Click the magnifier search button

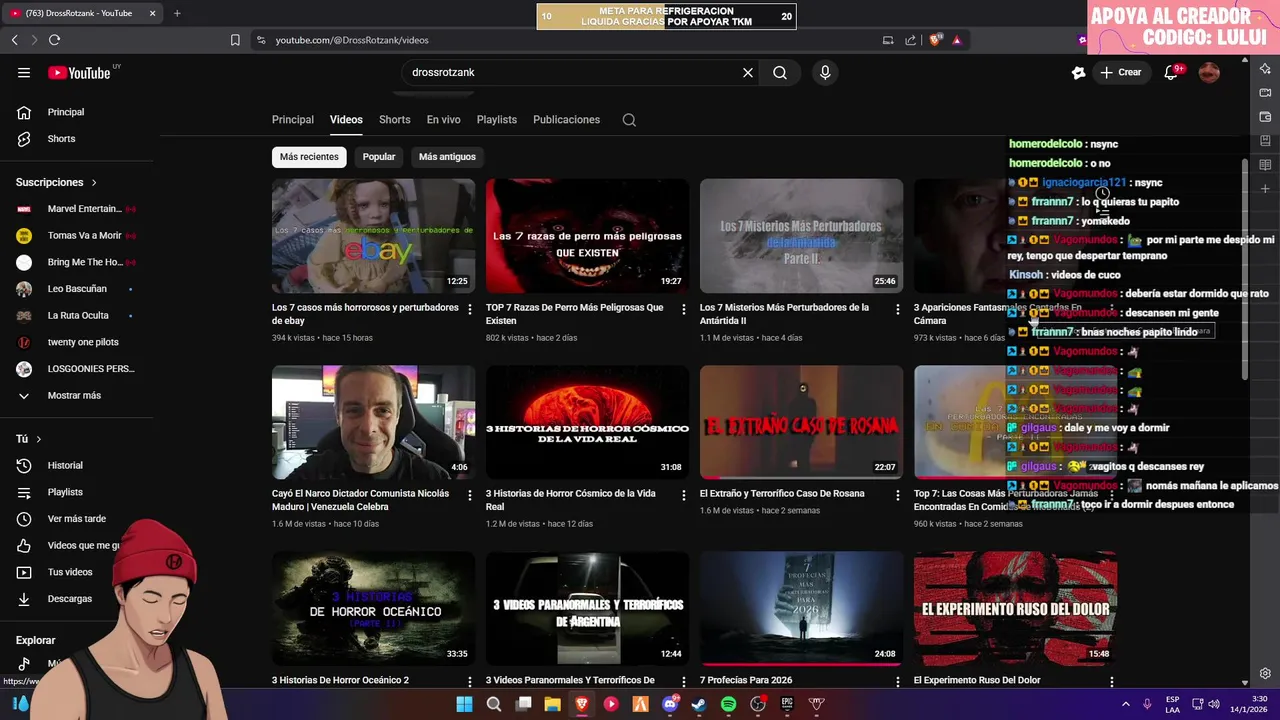point(780,72)
